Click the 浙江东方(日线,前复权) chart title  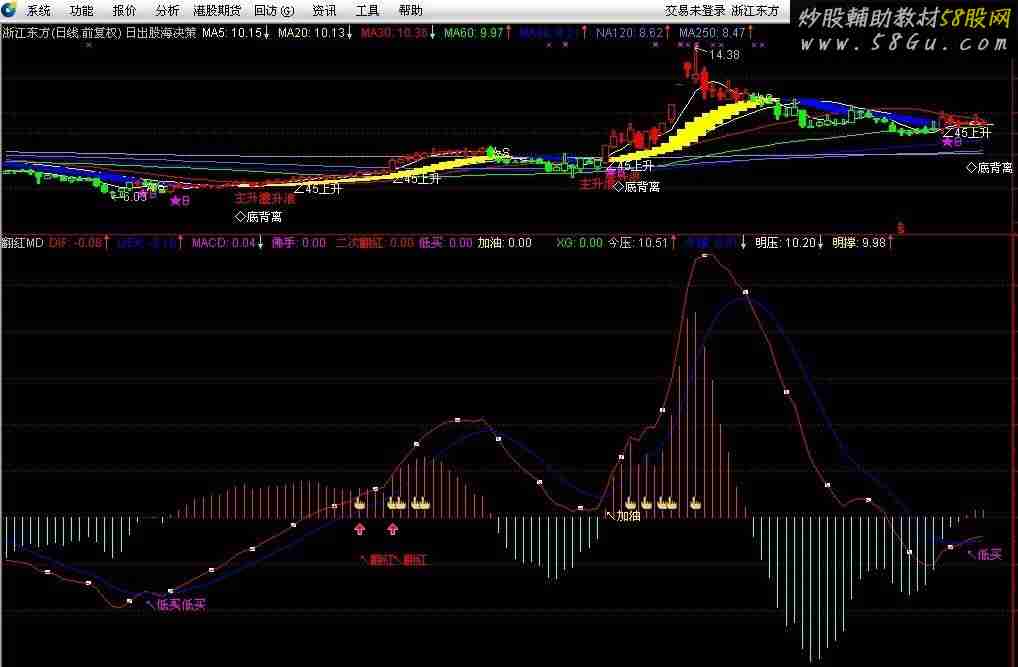tap(62, 32)
